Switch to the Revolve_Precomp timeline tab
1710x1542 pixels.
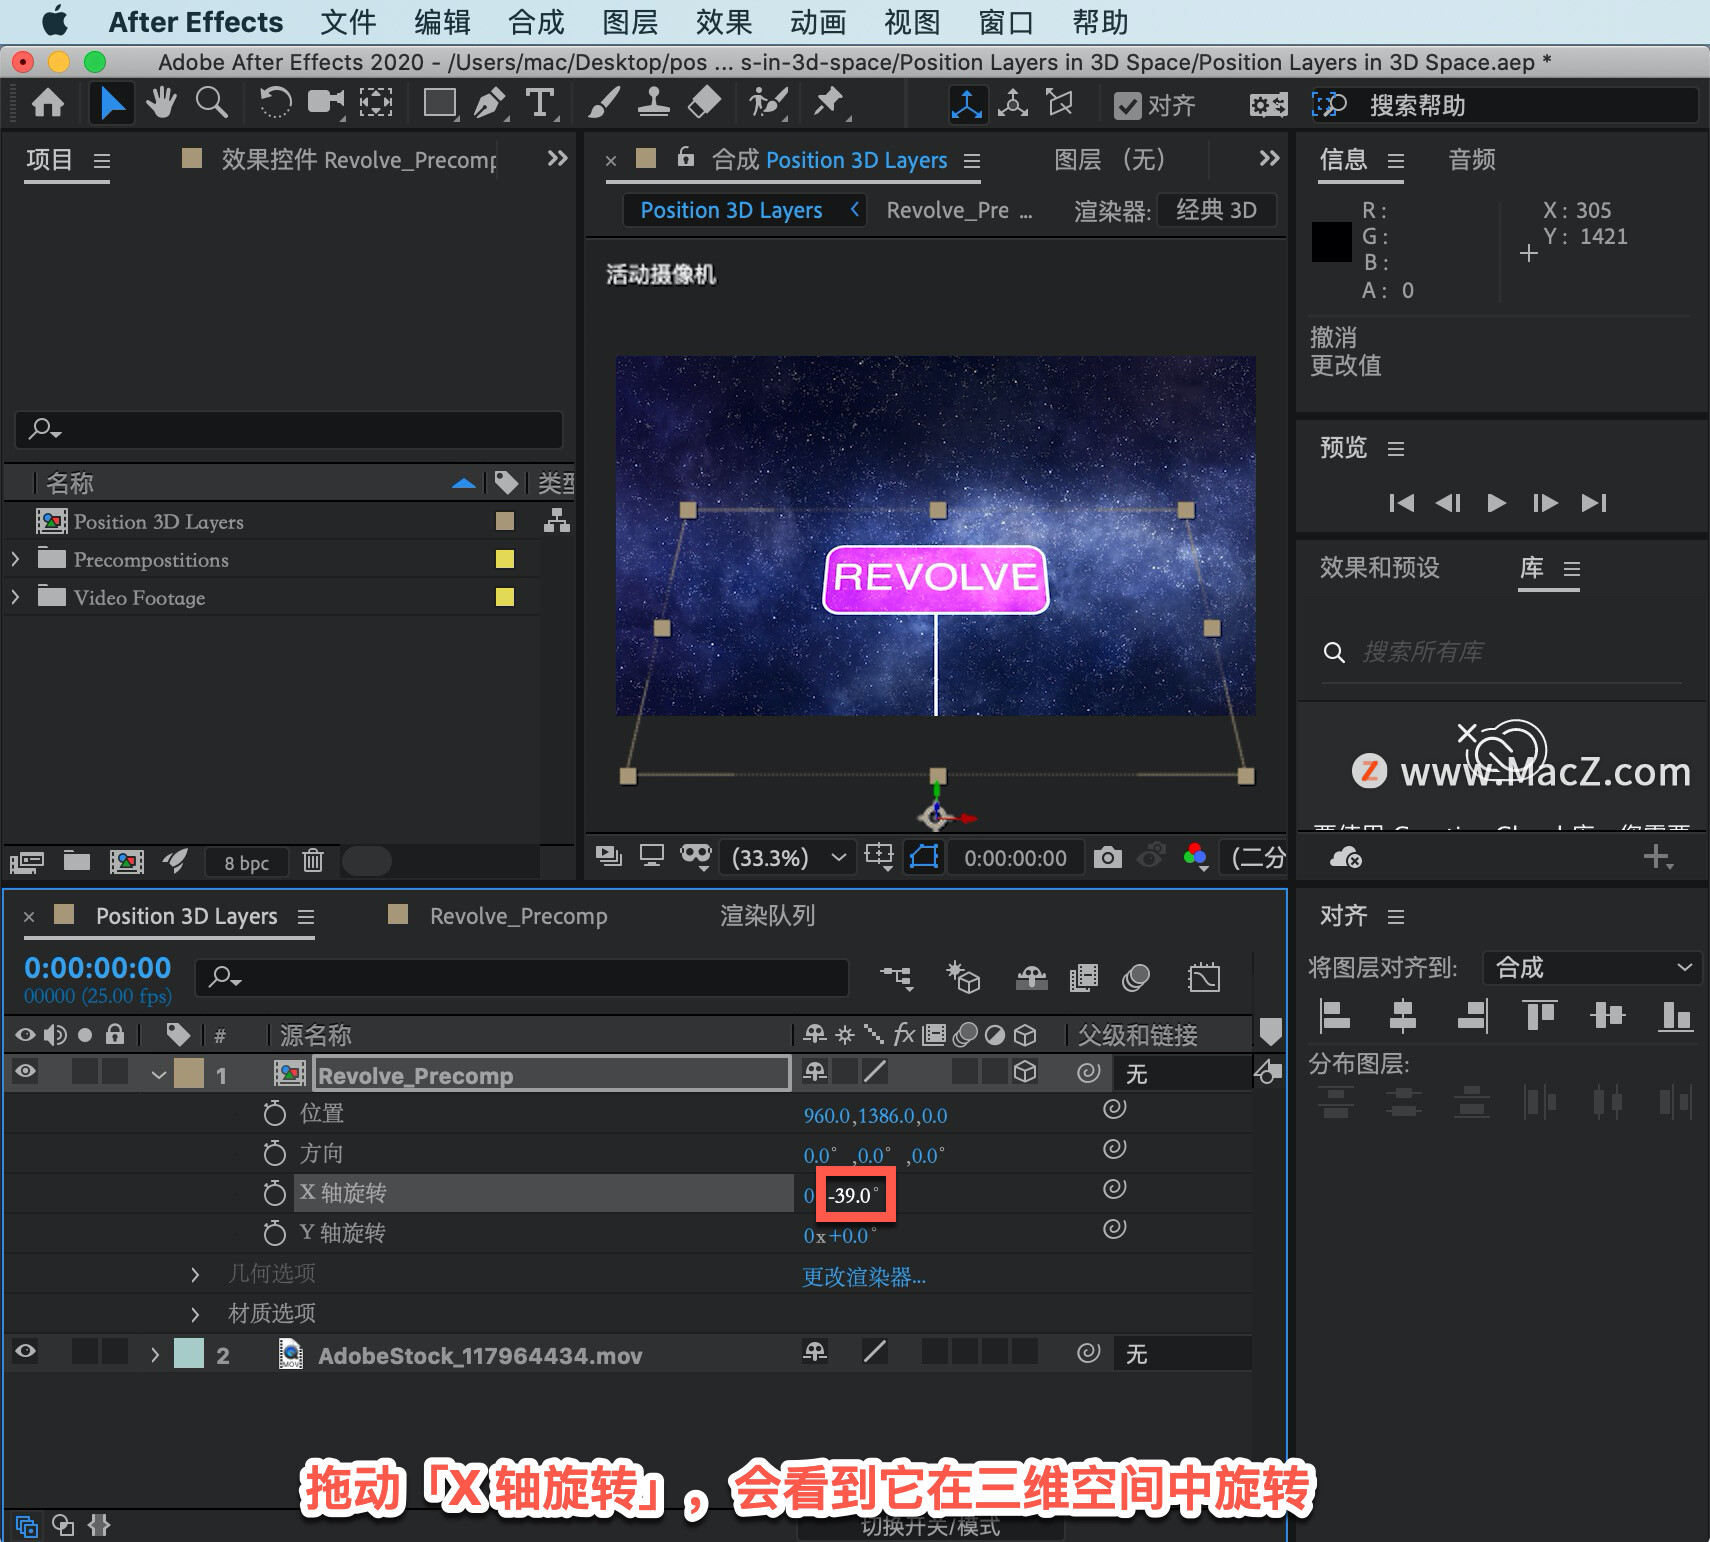518,916
